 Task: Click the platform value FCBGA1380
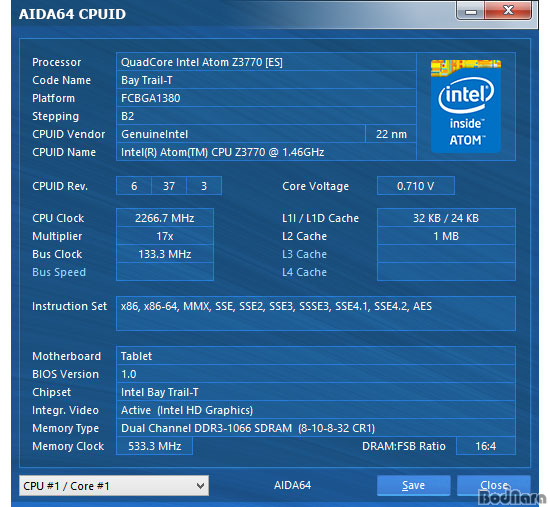click(x=266, y=98)
